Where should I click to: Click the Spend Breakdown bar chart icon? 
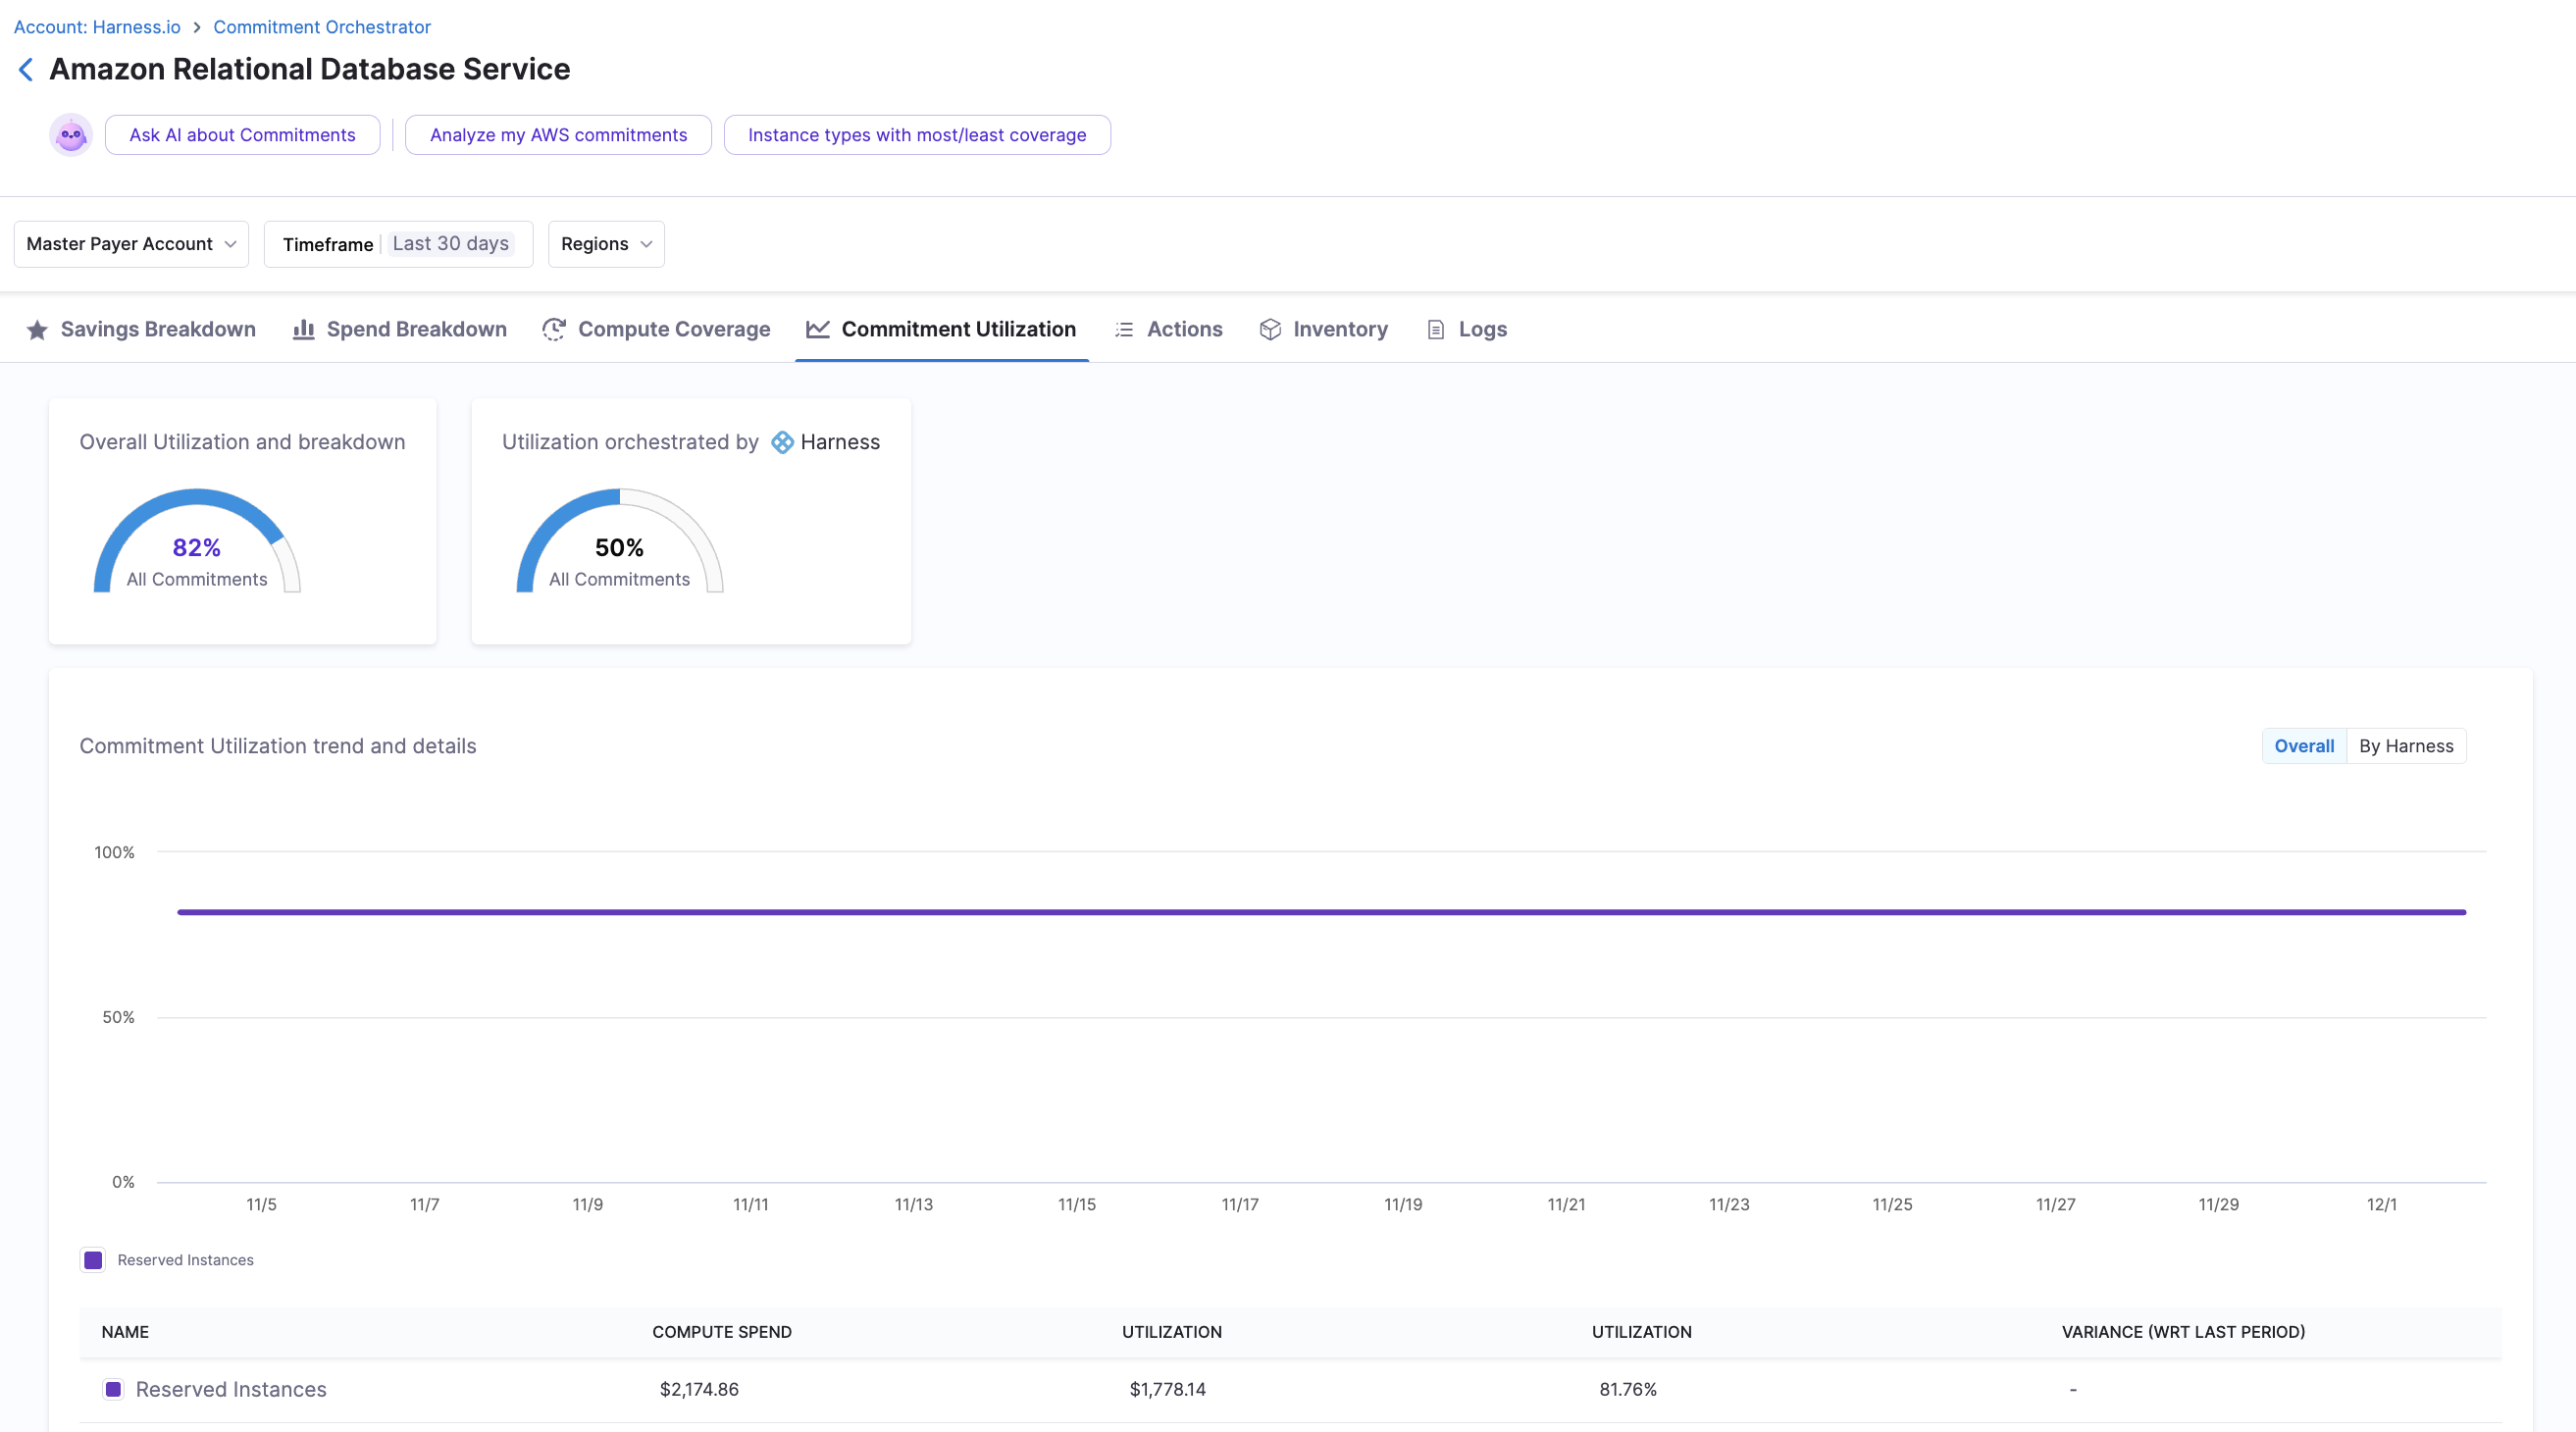[303, 330]
